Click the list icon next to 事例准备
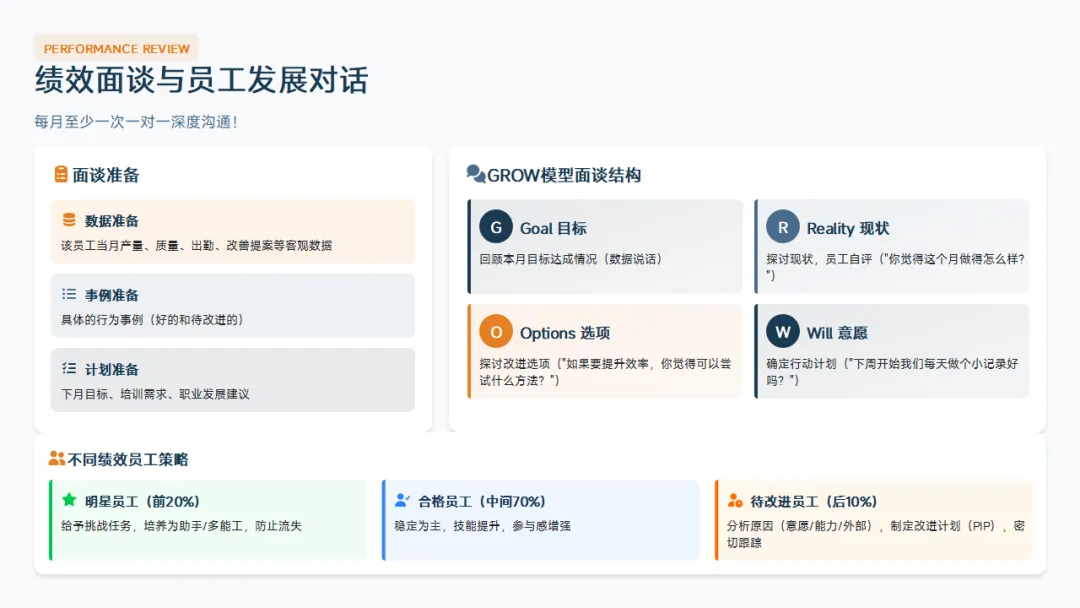Screen dimensions: 1080x608 (69, 294)
